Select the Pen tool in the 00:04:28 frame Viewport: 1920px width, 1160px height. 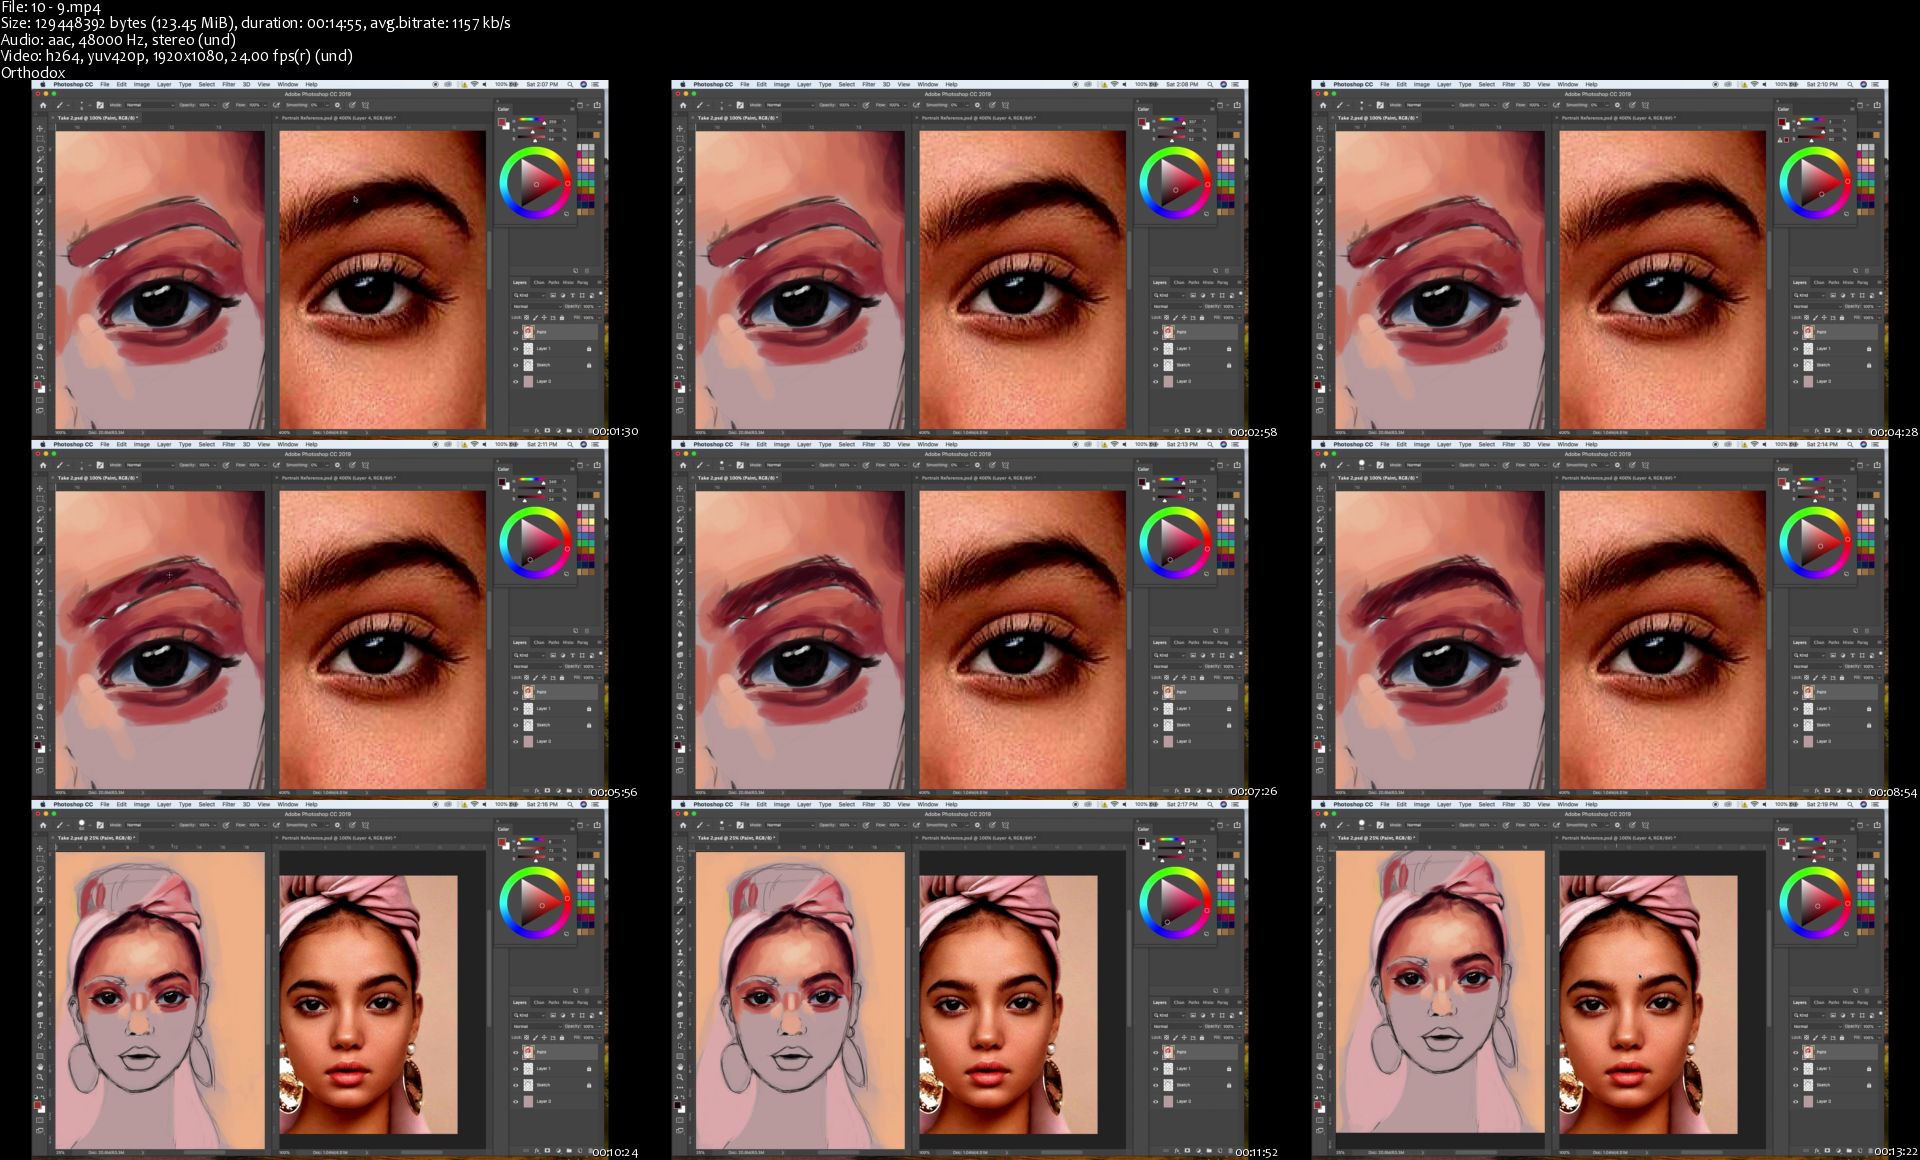(x=1320, y=316)
